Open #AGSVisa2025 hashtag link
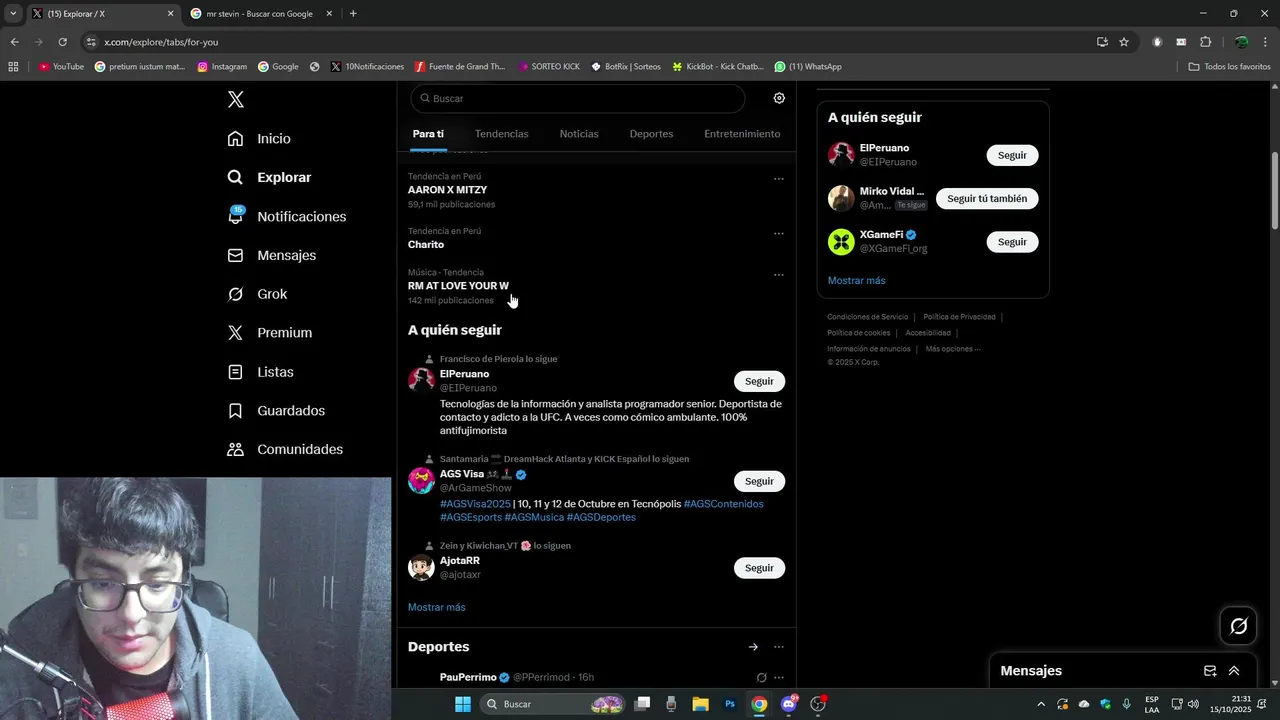The image size is (1280, 720). tap(475, 504)
